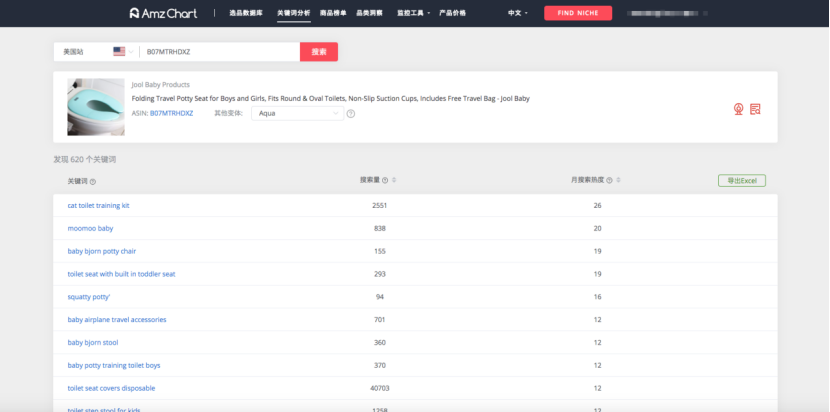Viewport: 830px width, 412px height.
Task: Open the potty seat product thumbnail
Action: tap(96, 107)
